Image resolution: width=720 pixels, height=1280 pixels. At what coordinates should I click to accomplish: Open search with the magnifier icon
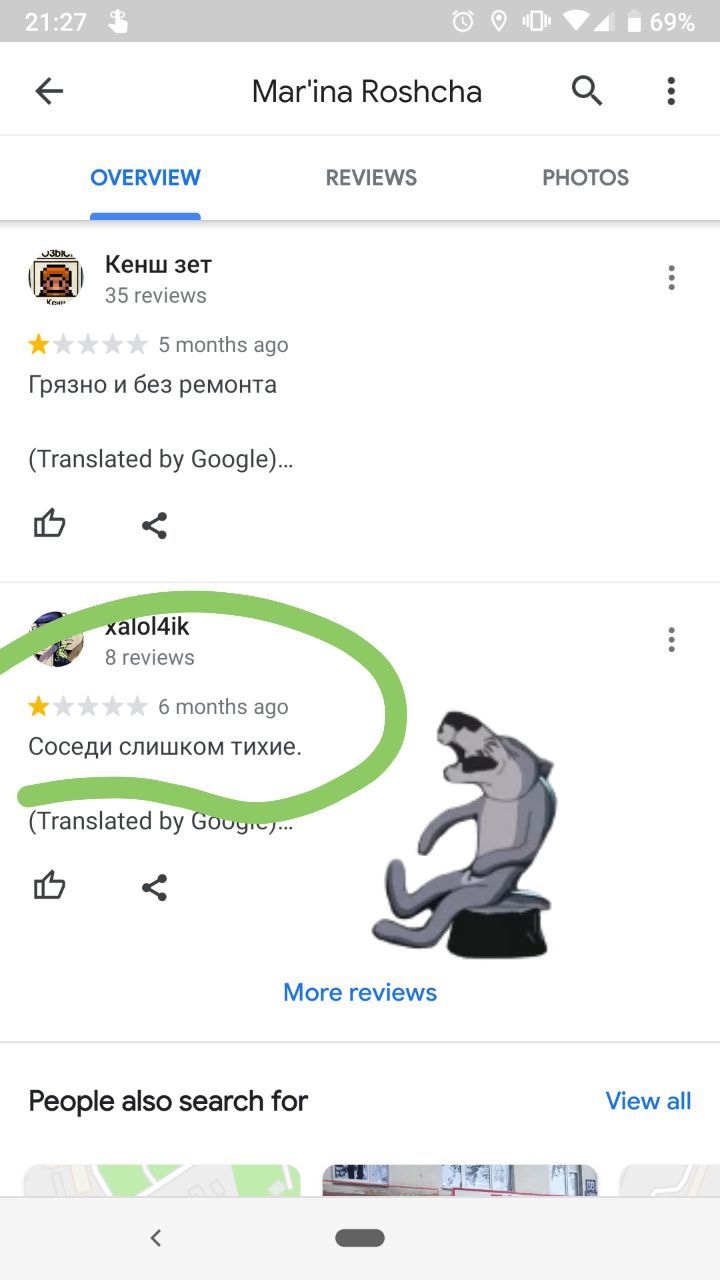point(587,91)
